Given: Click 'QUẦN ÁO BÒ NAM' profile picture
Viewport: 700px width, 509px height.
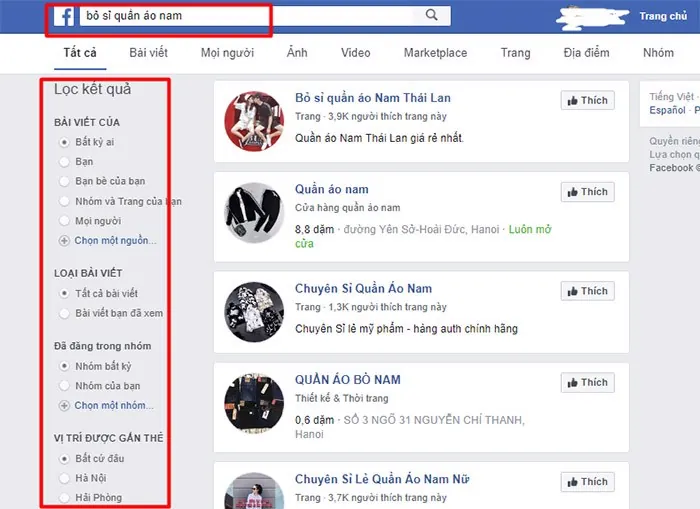Looking at the screenshot, I should pyautogui.click(x=254, y=404).
